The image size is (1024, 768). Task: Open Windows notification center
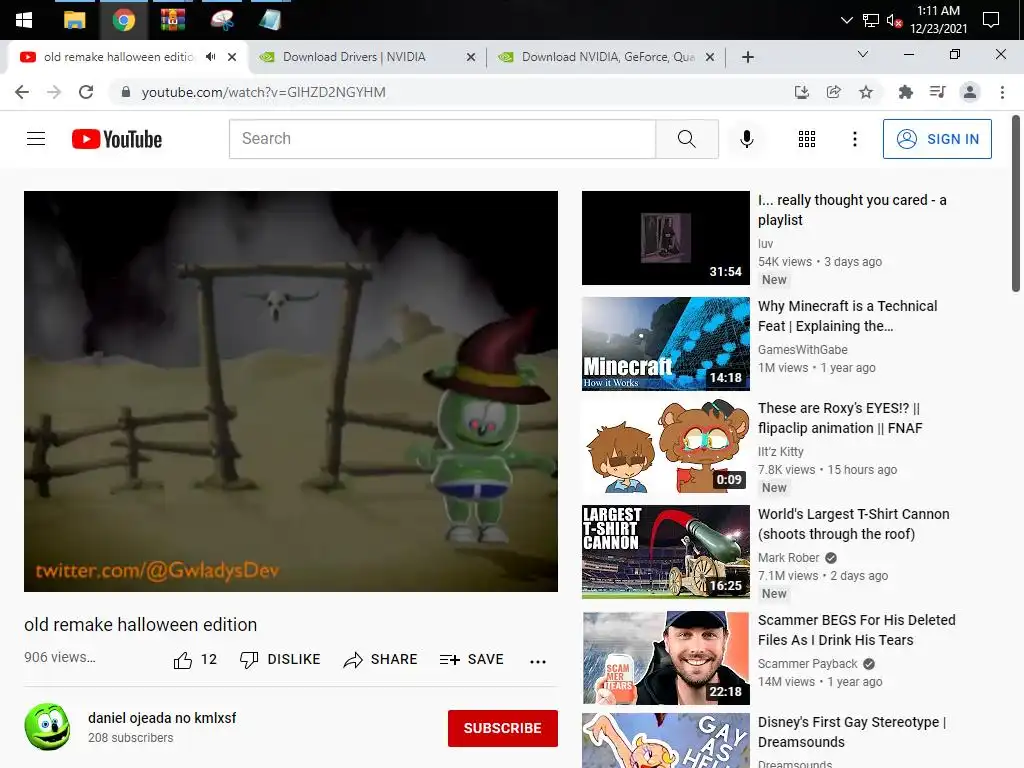coord(991,20)
